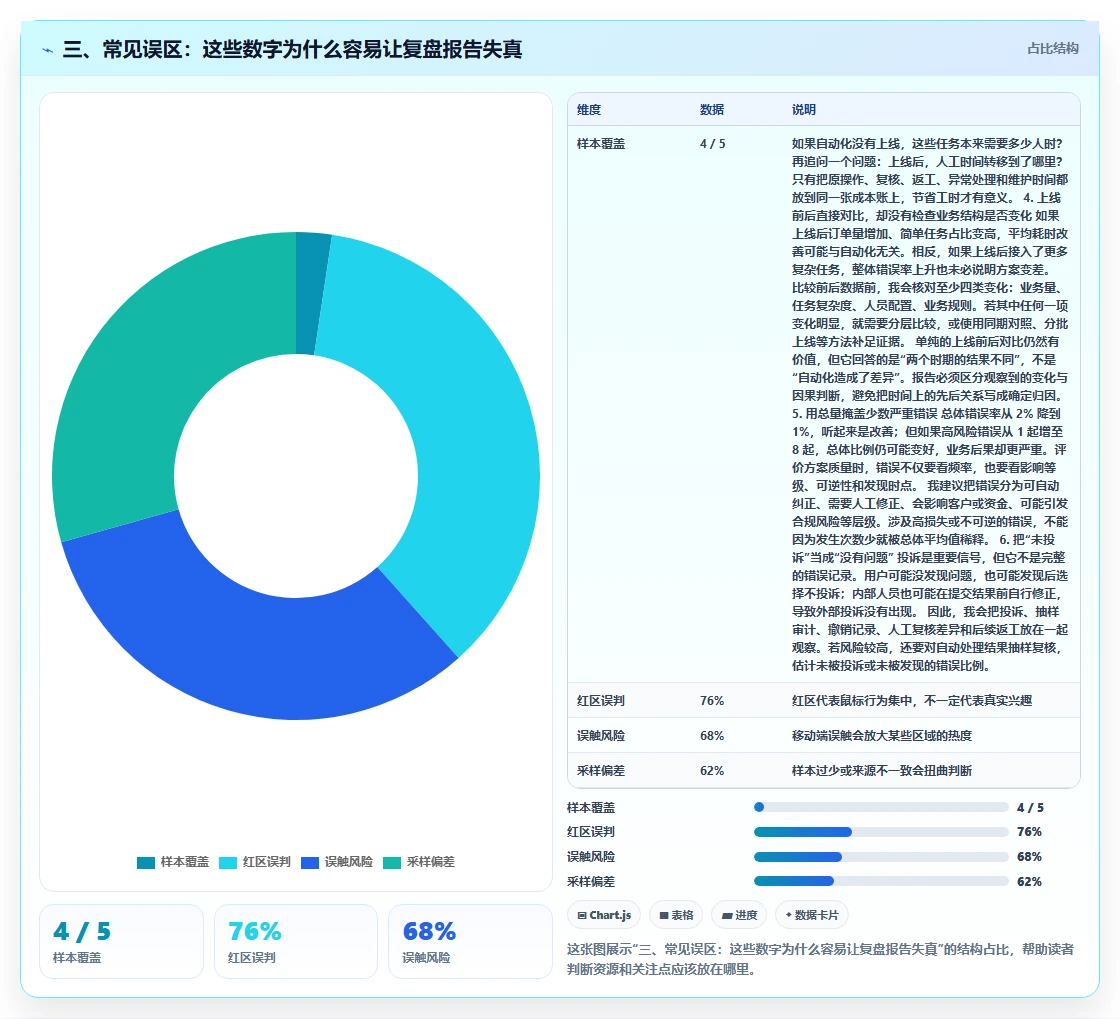
Task: Click the 62% progress value label
Action: (x=1029, y=881)
